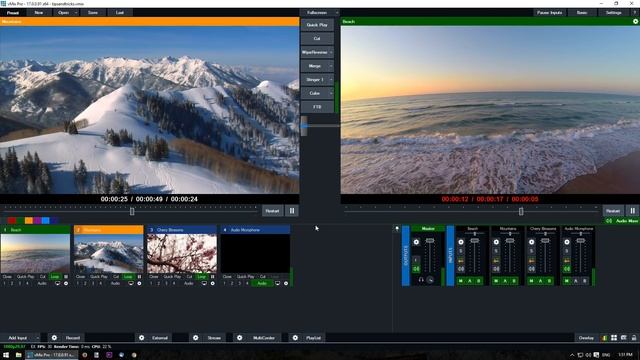
Task: Open Audio Microphone channel settings gear
Action: pyautogui.click(x=567, y=242)
